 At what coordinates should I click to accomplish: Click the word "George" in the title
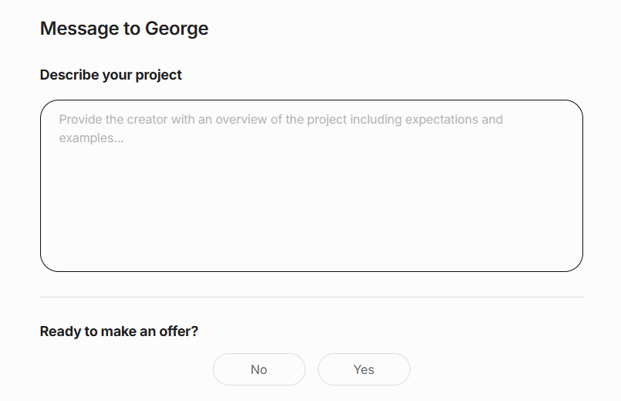(x=177, y=28)
